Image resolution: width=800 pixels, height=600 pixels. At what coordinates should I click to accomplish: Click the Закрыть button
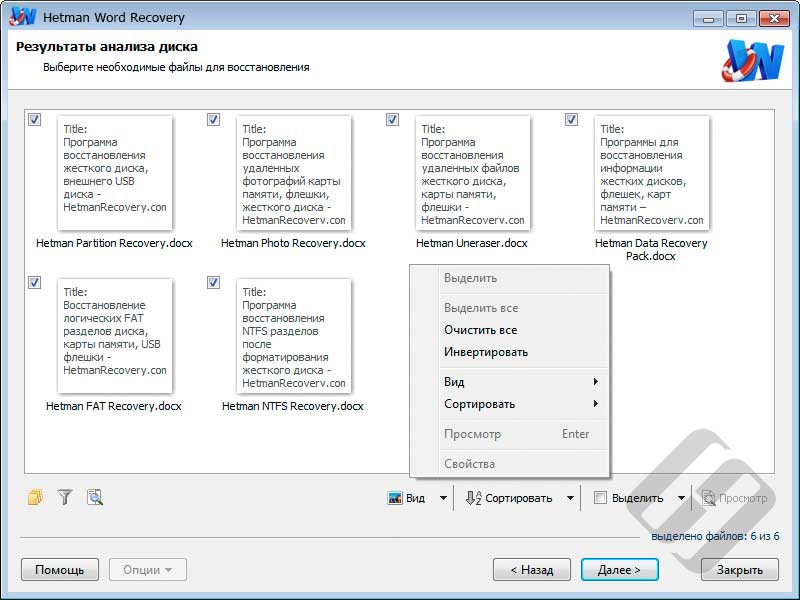coord(740,569)
